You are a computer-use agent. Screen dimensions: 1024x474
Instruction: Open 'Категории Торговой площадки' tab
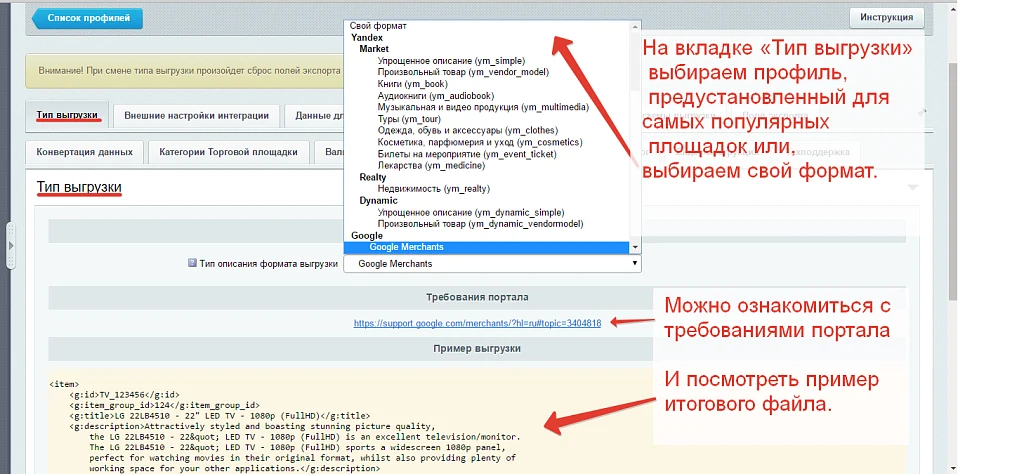[x=229, y=152]
